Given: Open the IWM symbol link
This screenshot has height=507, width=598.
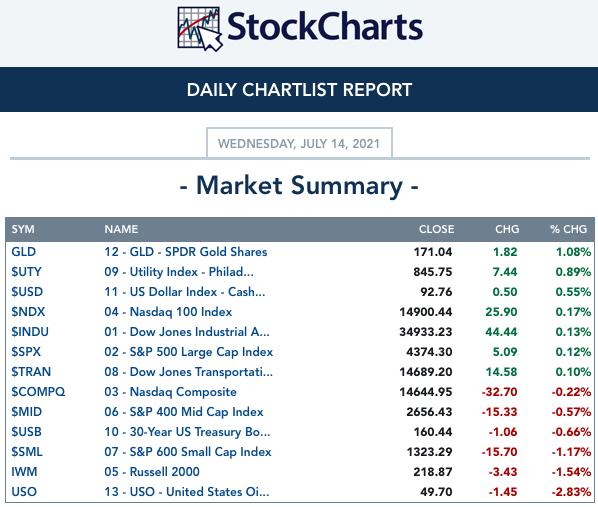Looking at the screenshot, I should tap(24, 472).
